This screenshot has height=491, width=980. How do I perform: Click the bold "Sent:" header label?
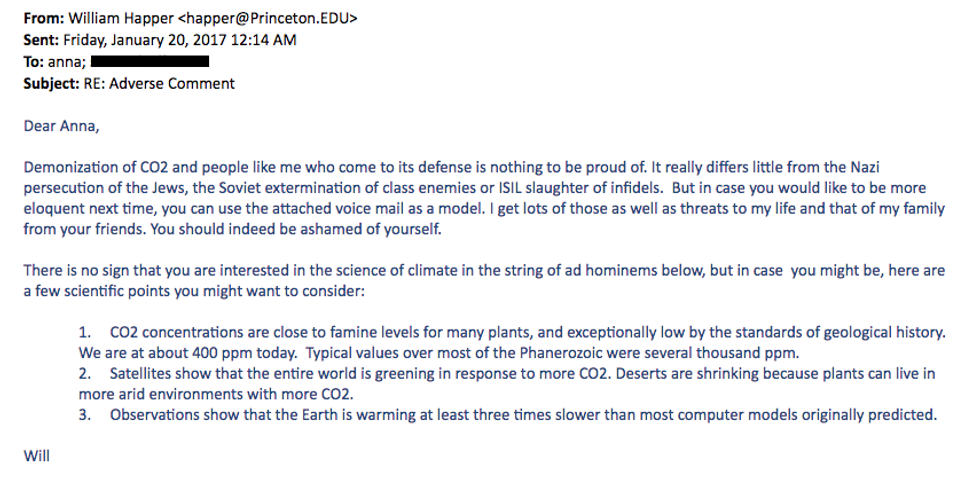tap(41, 40)
